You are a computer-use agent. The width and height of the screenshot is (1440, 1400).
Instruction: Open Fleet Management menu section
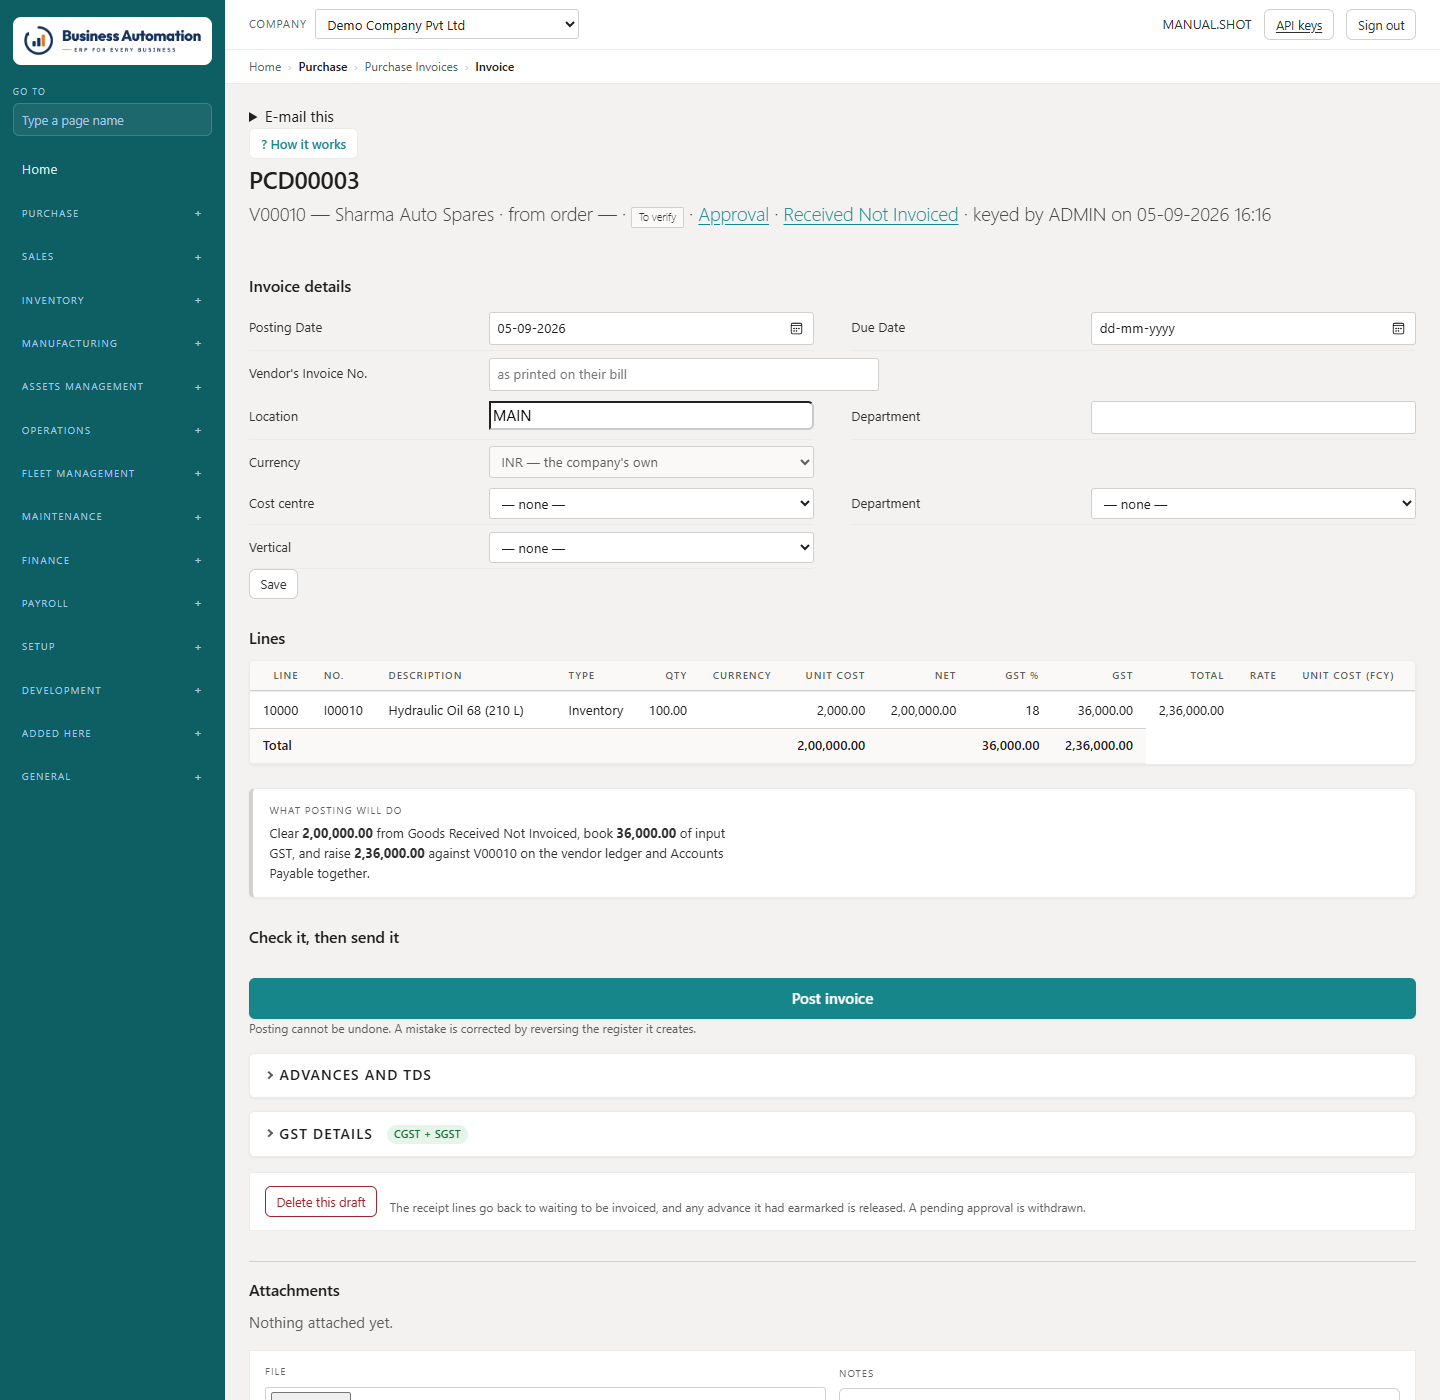point(112,474)
